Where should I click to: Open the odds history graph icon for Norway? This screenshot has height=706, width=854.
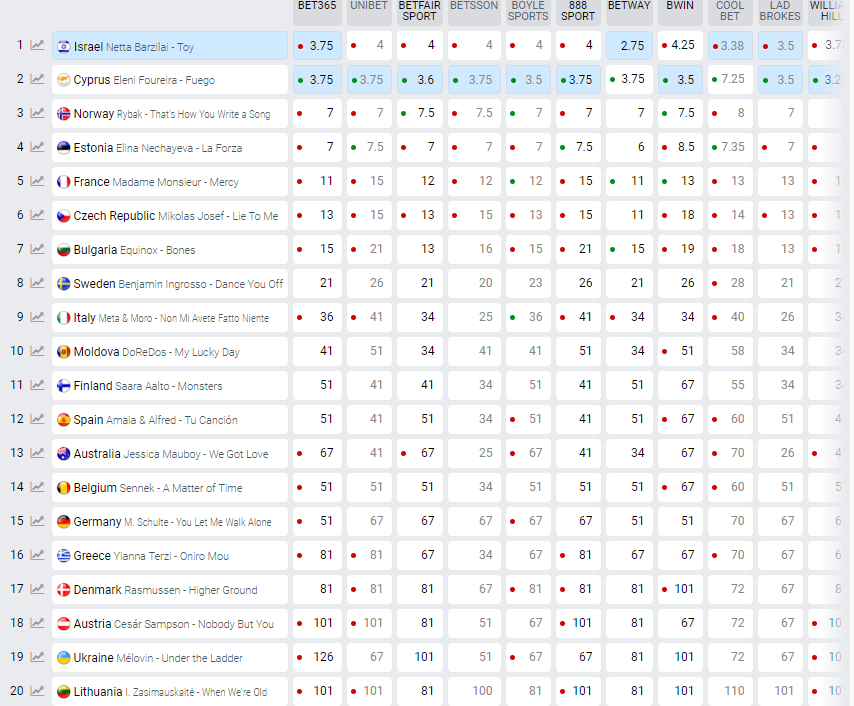coord(37,113)
